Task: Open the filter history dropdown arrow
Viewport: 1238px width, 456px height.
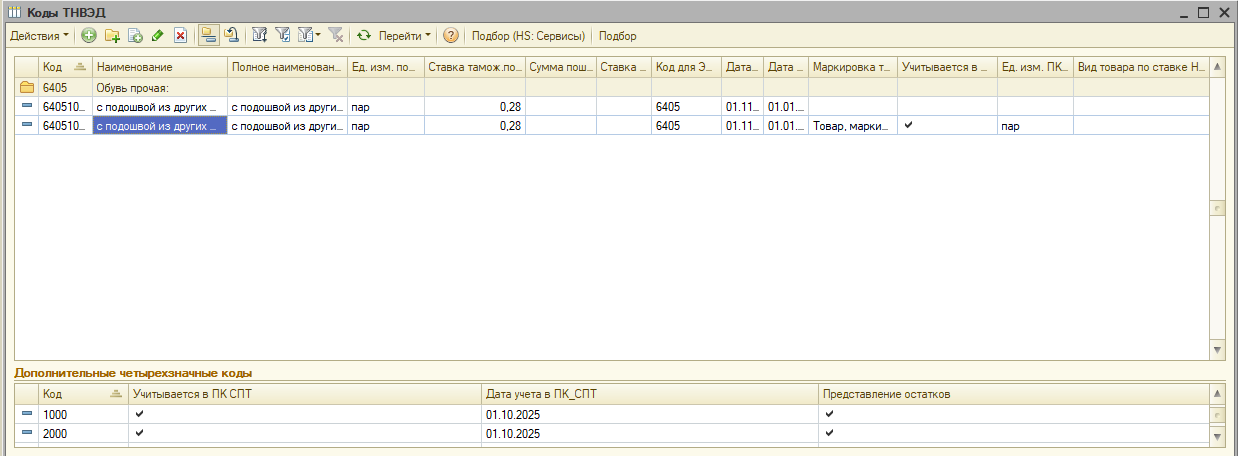Action: tap(316, 36)
